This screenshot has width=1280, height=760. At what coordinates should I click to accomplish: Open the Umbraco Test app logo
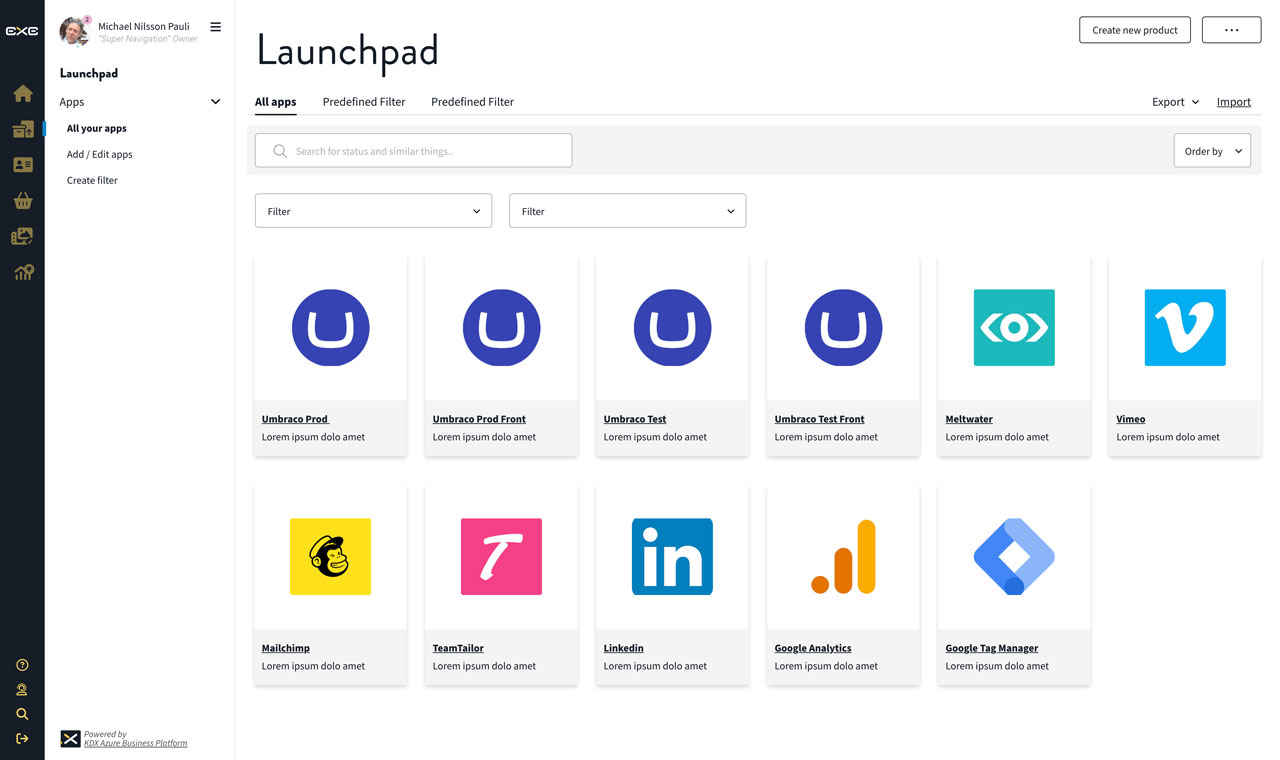click(x=673, y=327)
